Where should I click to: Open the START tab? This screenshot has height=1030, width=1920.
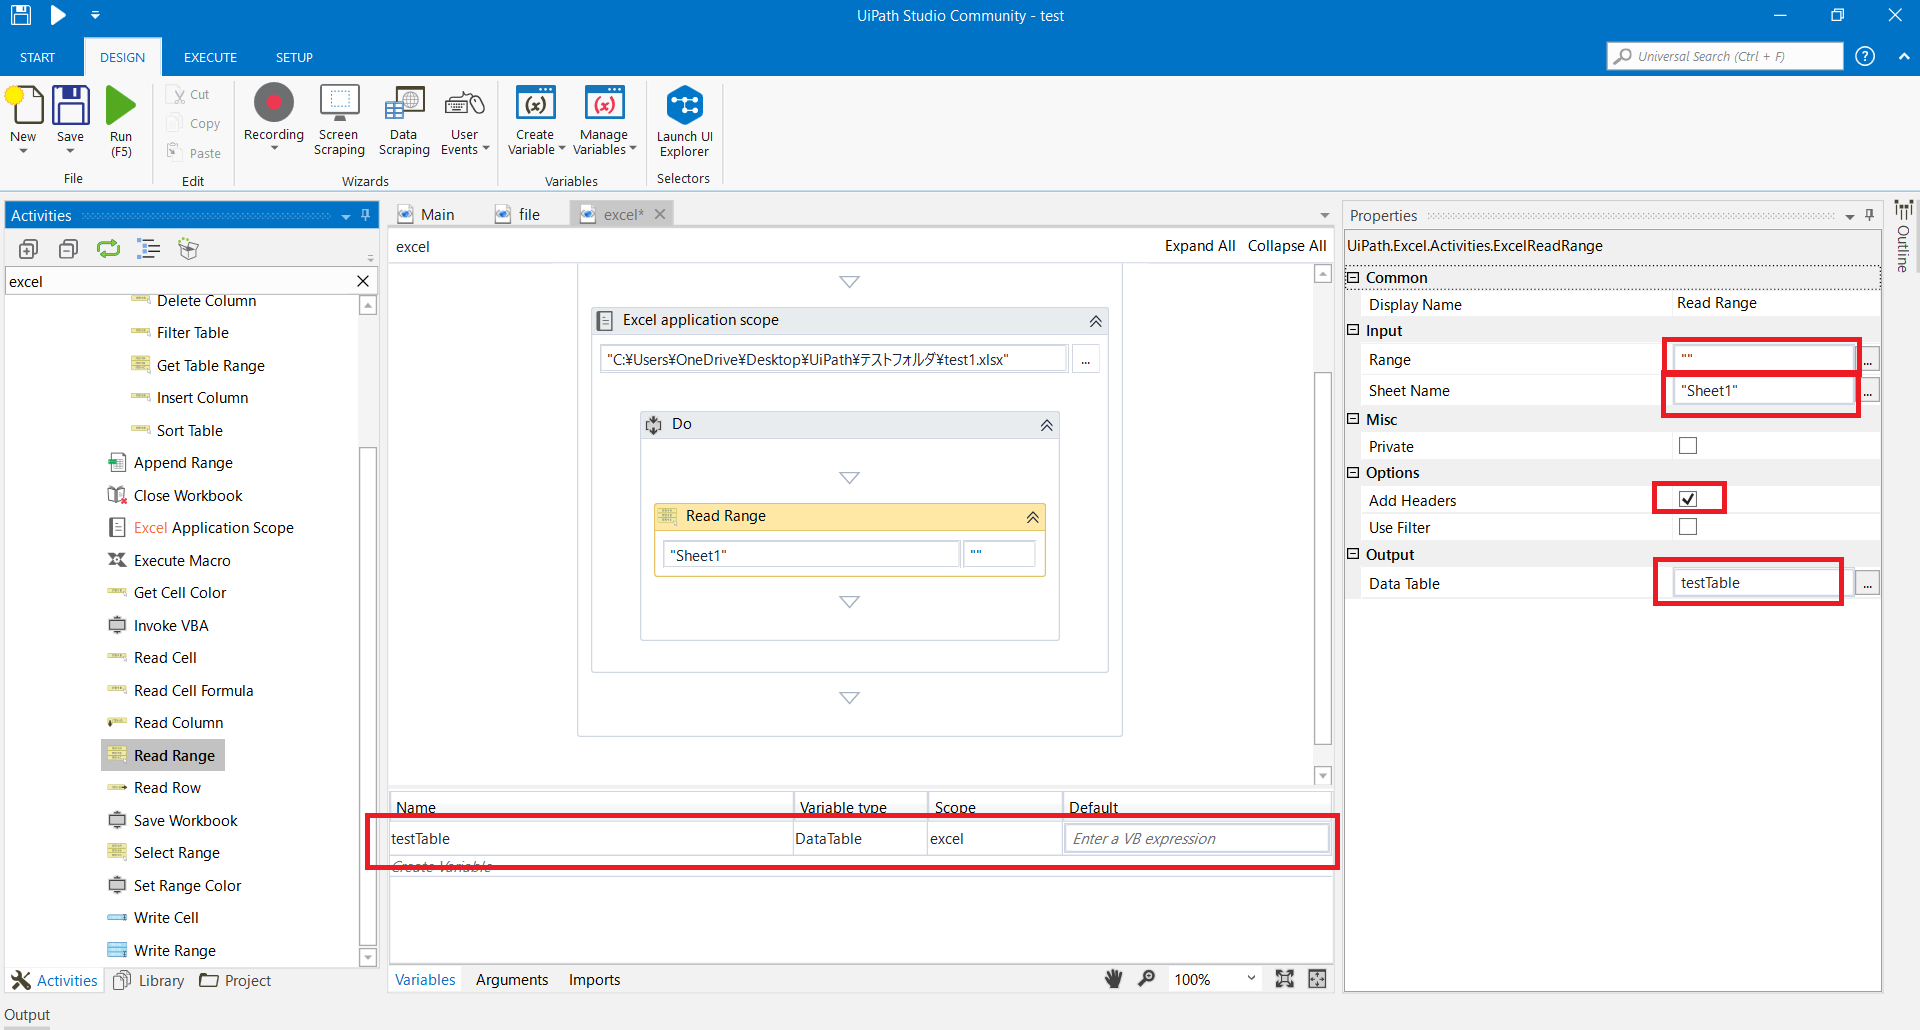[x=37, y=57]
